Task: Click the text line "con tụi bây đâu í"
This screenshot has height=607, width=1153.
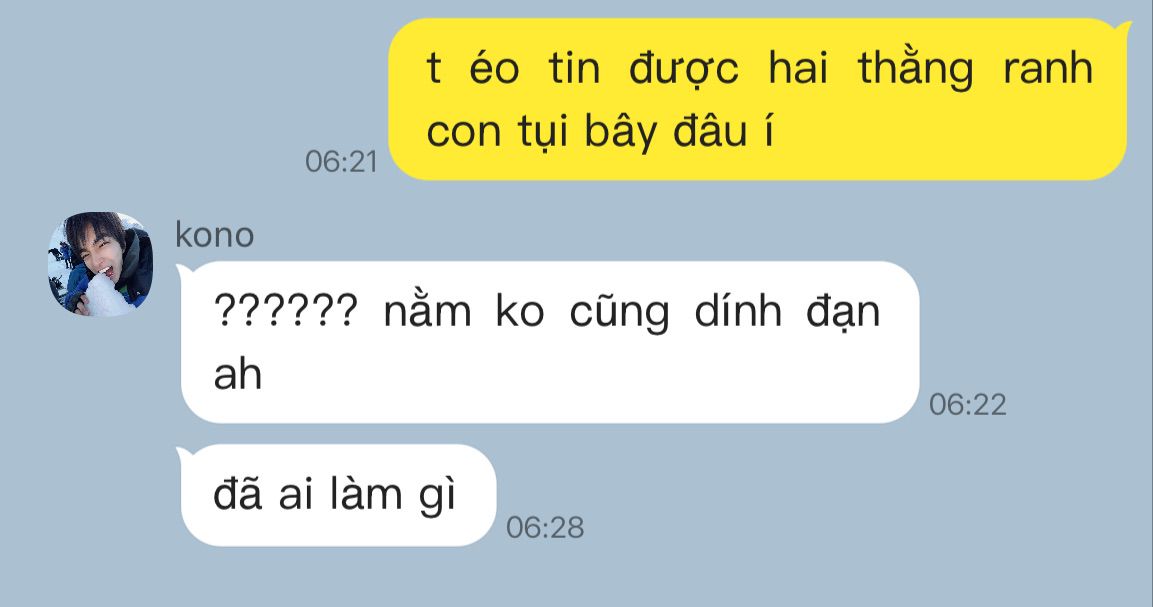Action: tap(600, 132)
